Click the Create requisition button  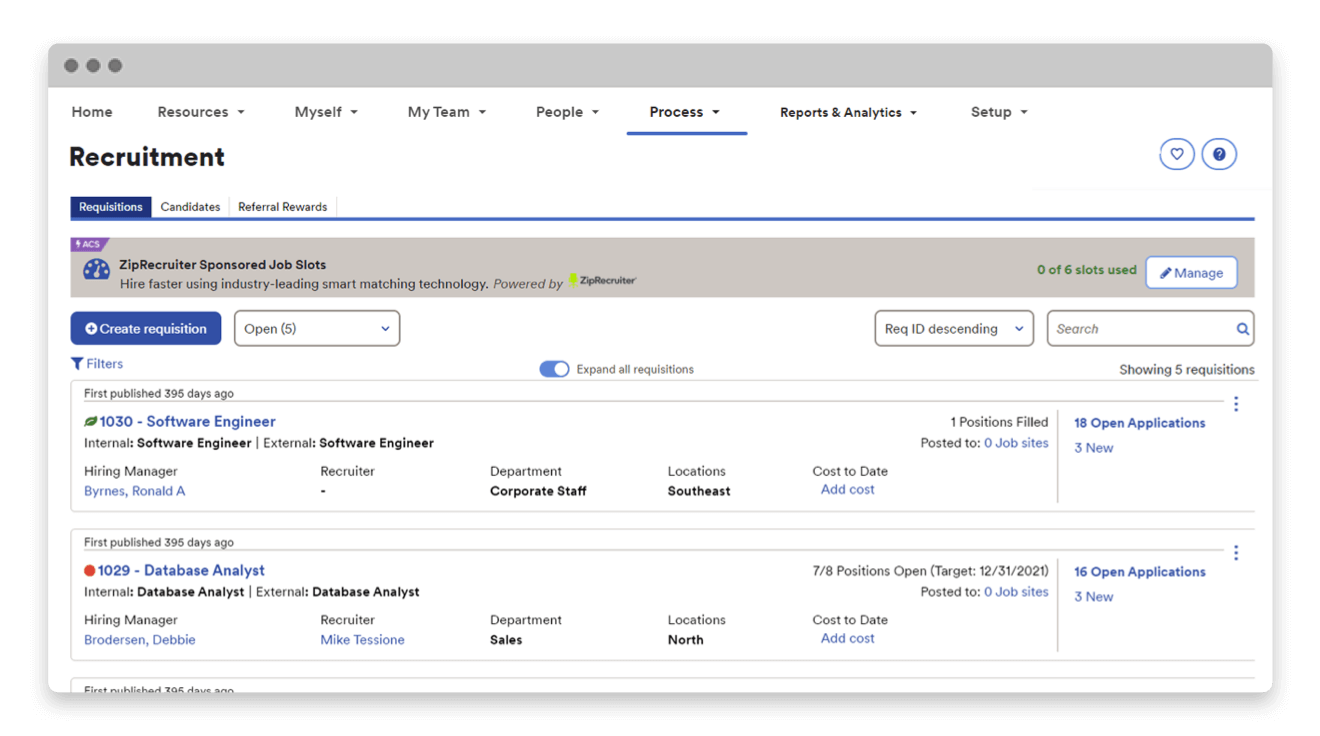pos(145,328)
